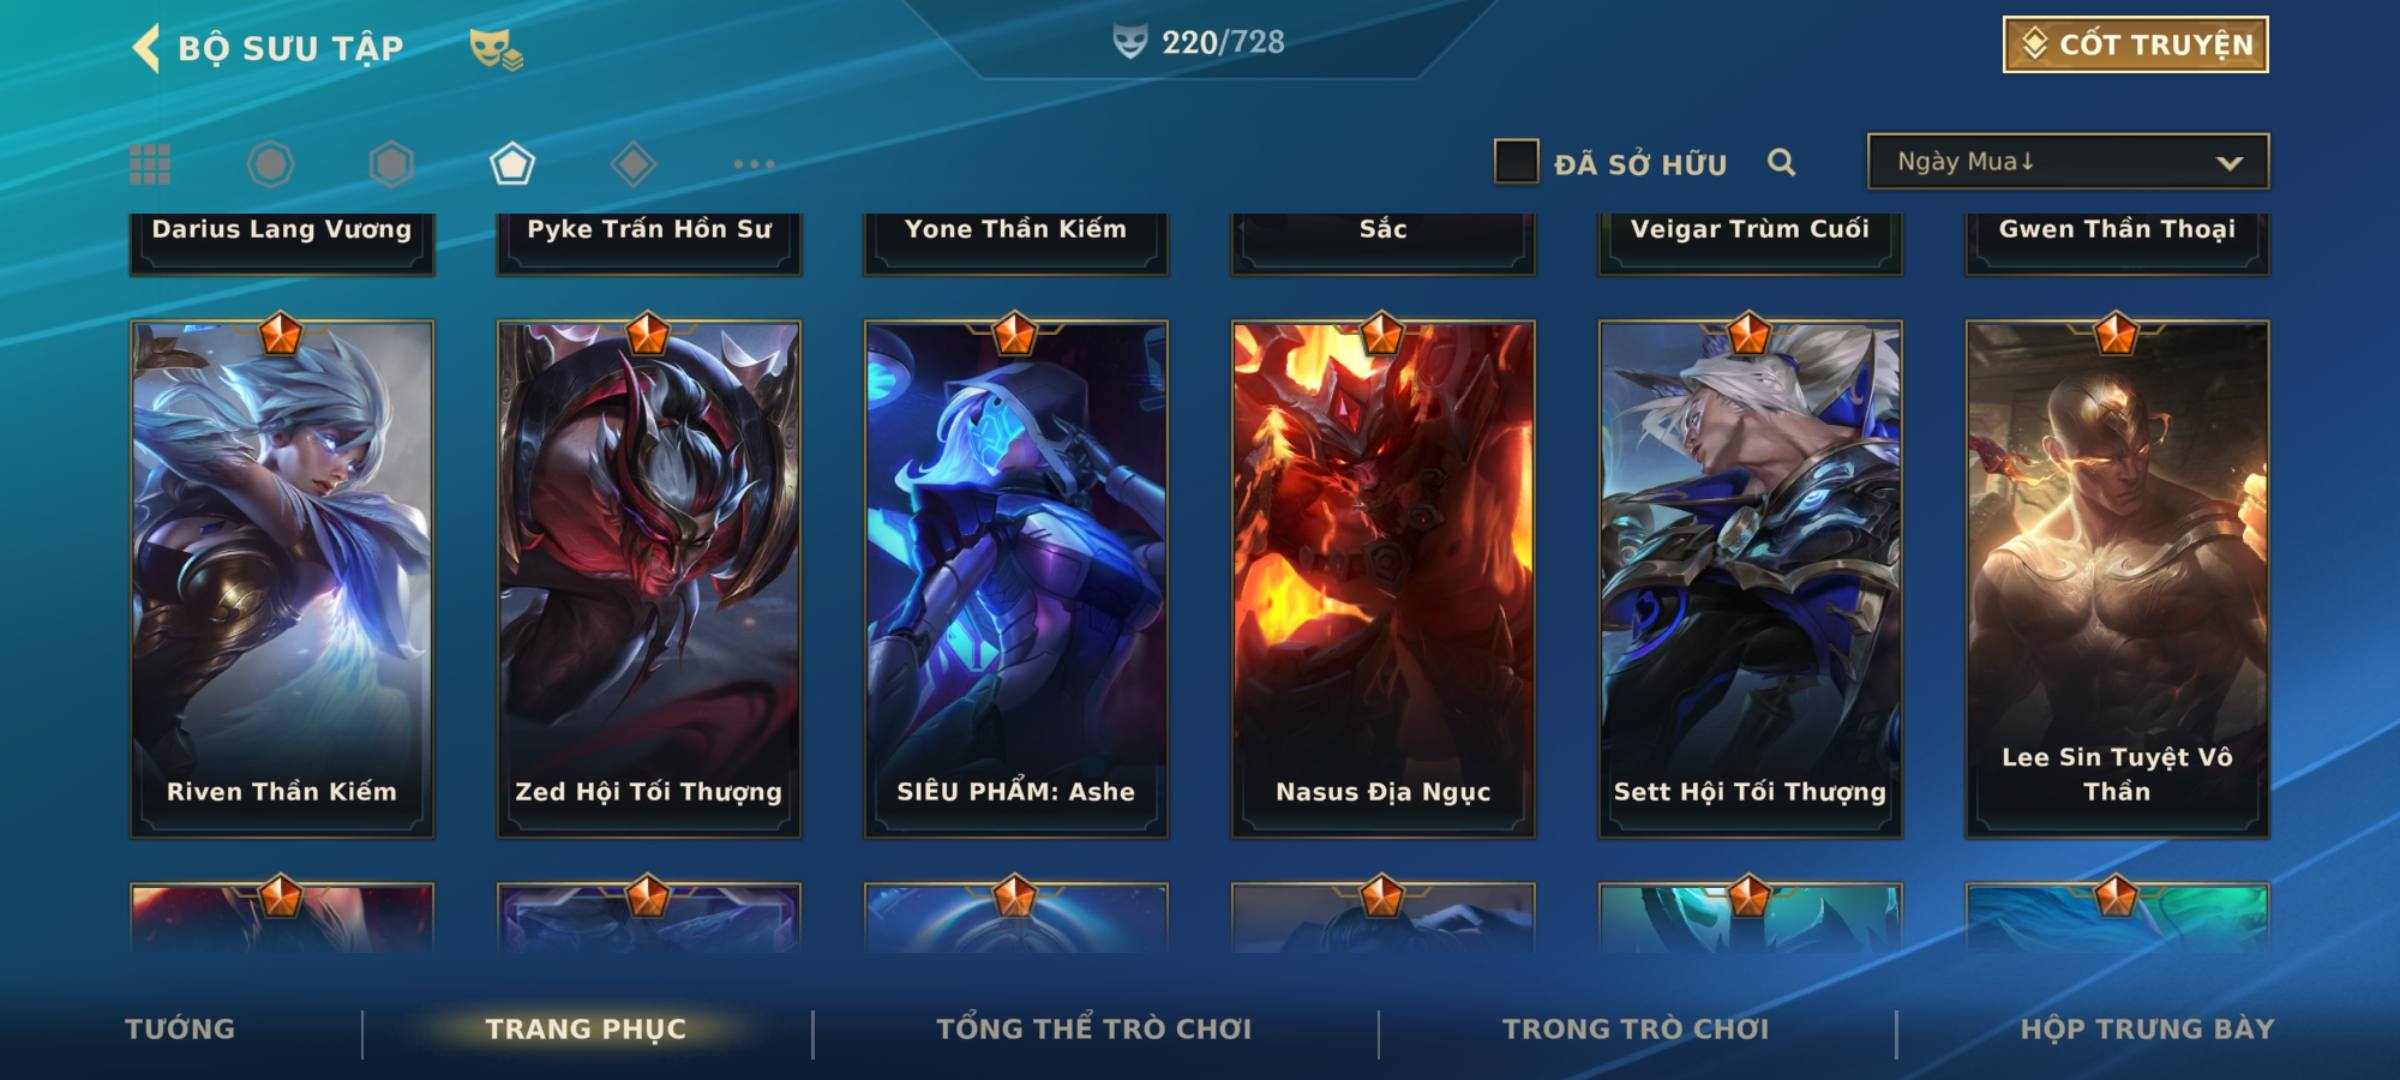Screen dimensions: 2400x1080
Task: Go to Trong Trò Chơi tab
Action: 1636,1029
